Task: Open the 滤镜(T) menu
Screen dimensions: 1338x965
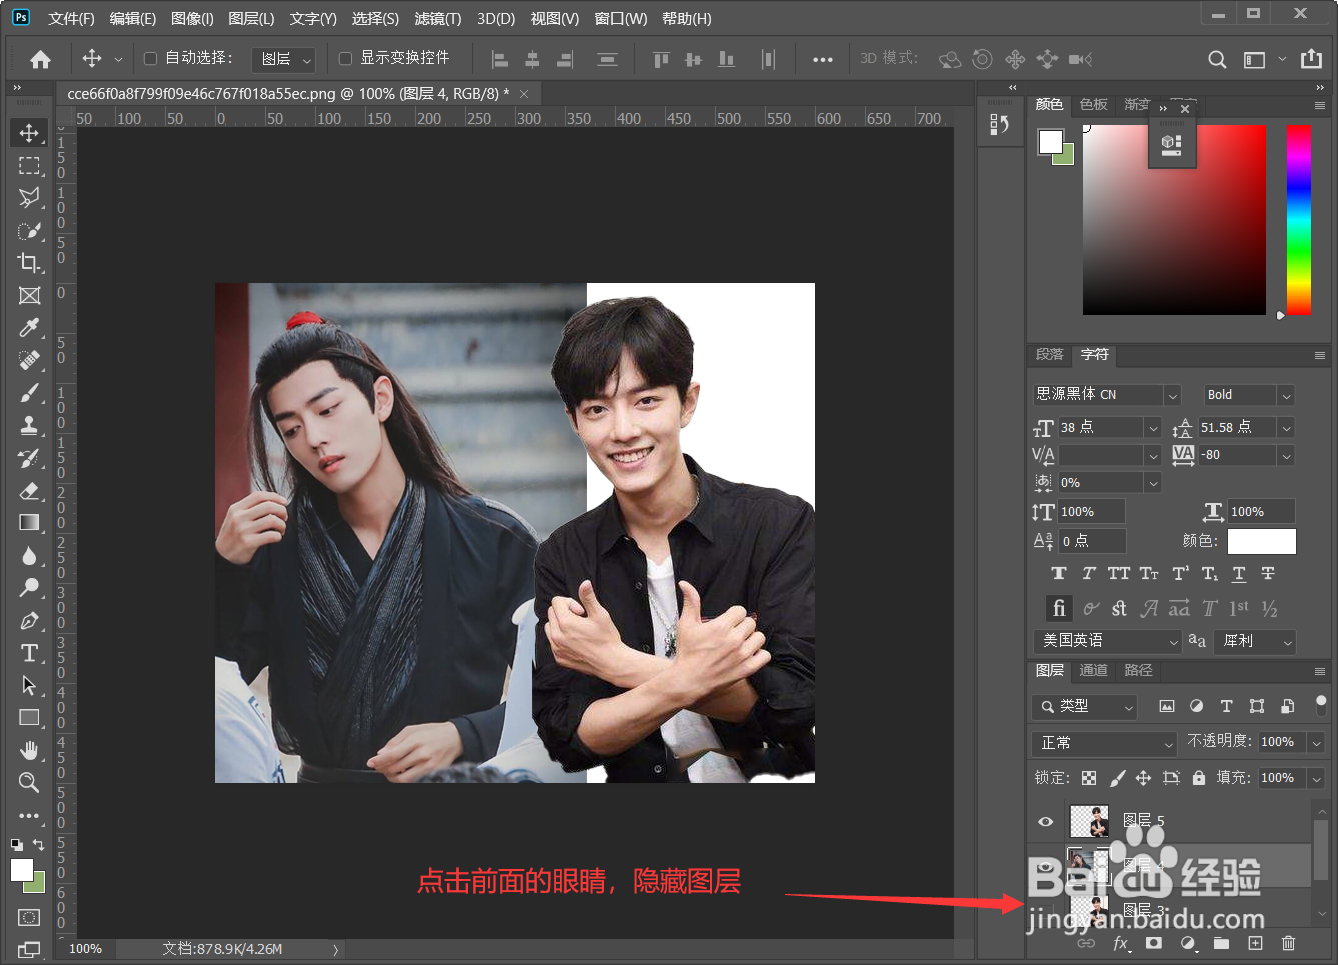Action: (x=438, y=19)
